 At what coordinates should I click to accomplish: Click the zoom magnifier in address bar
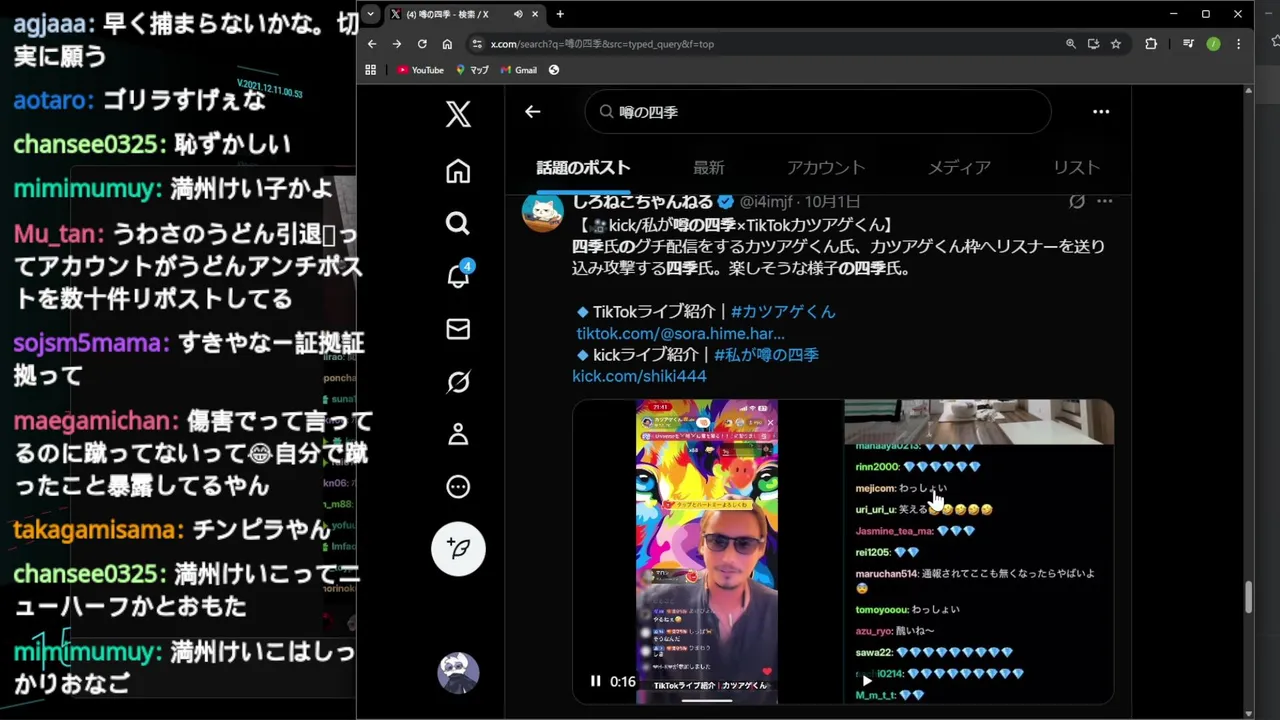[1071, 44]
